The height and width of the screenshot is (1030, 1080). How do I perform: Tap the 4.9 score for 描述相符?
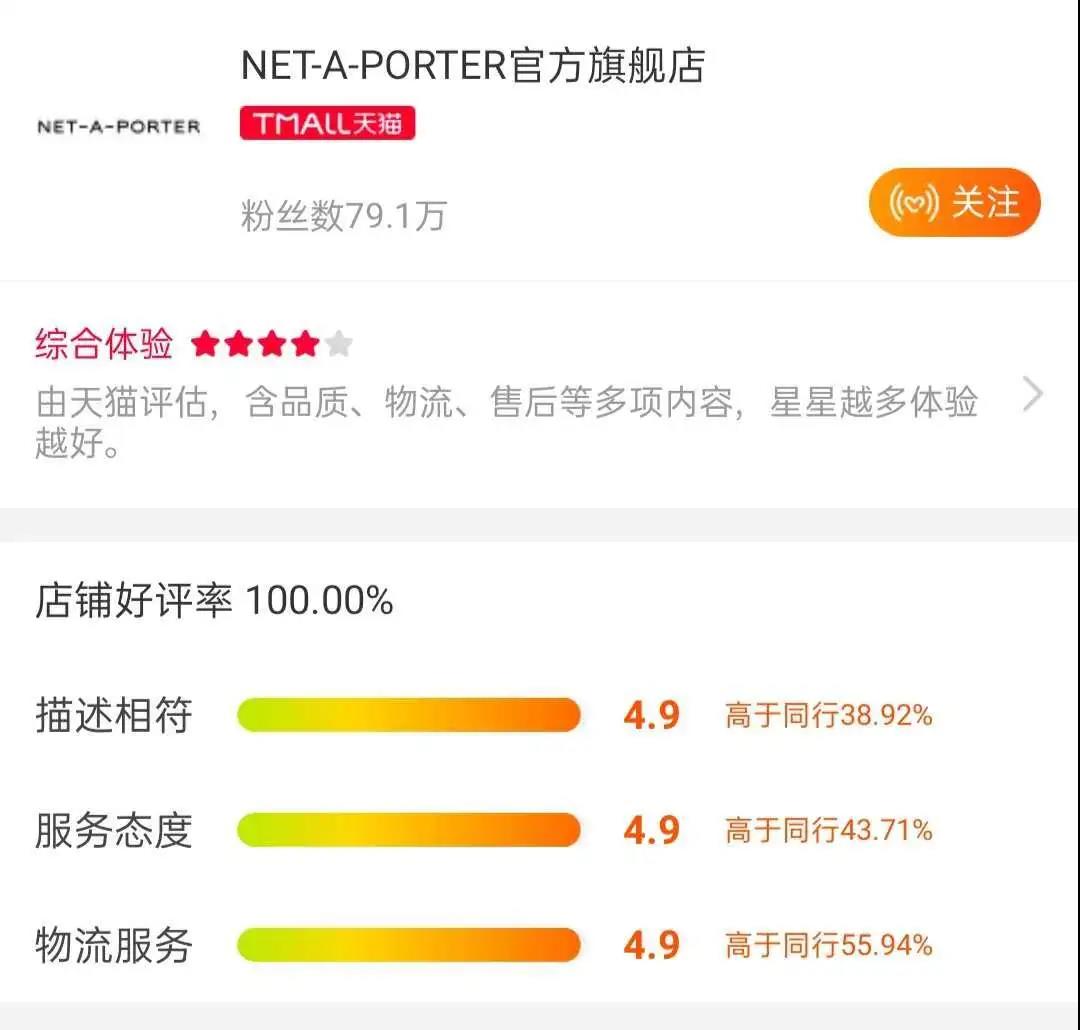coord(652,715)
